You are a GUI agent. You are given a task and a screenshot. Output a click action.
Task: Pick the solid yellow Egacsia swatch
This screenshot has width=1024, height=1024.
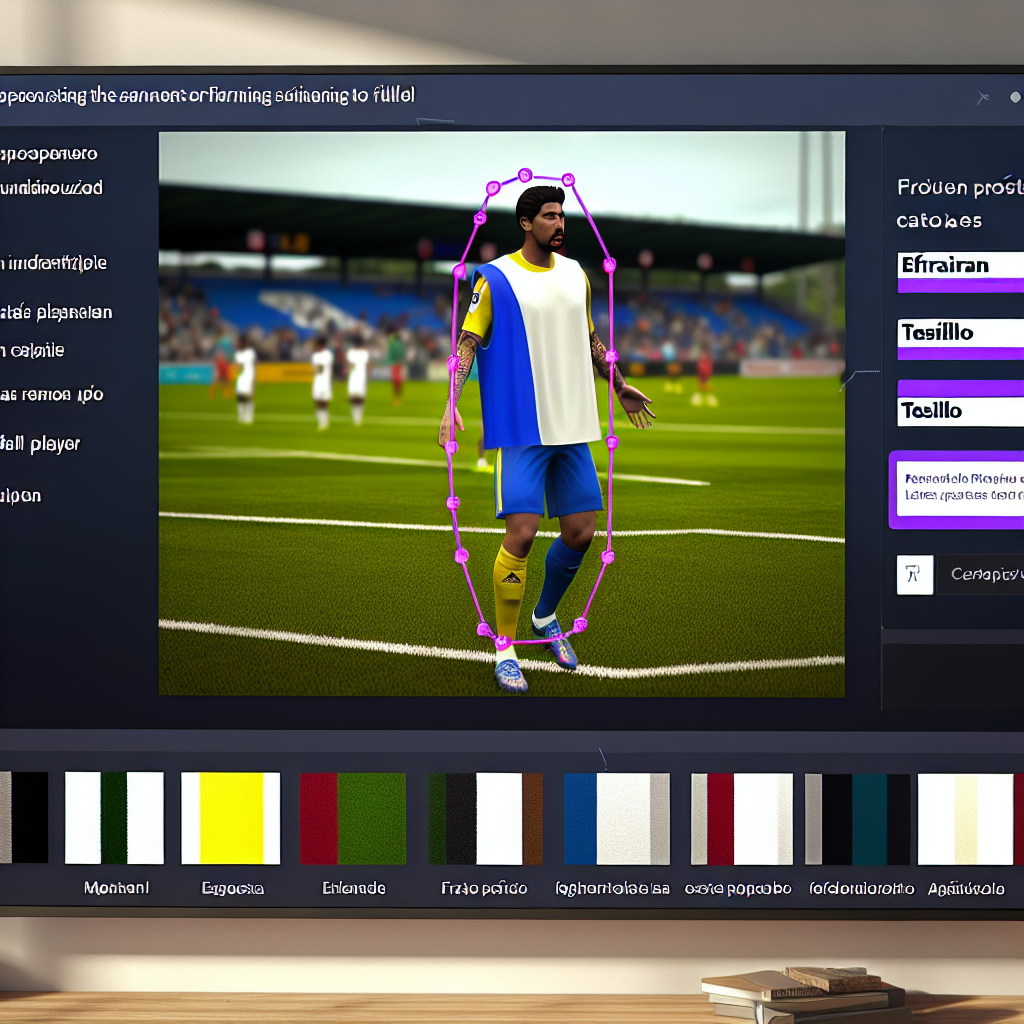coord(231,818)
